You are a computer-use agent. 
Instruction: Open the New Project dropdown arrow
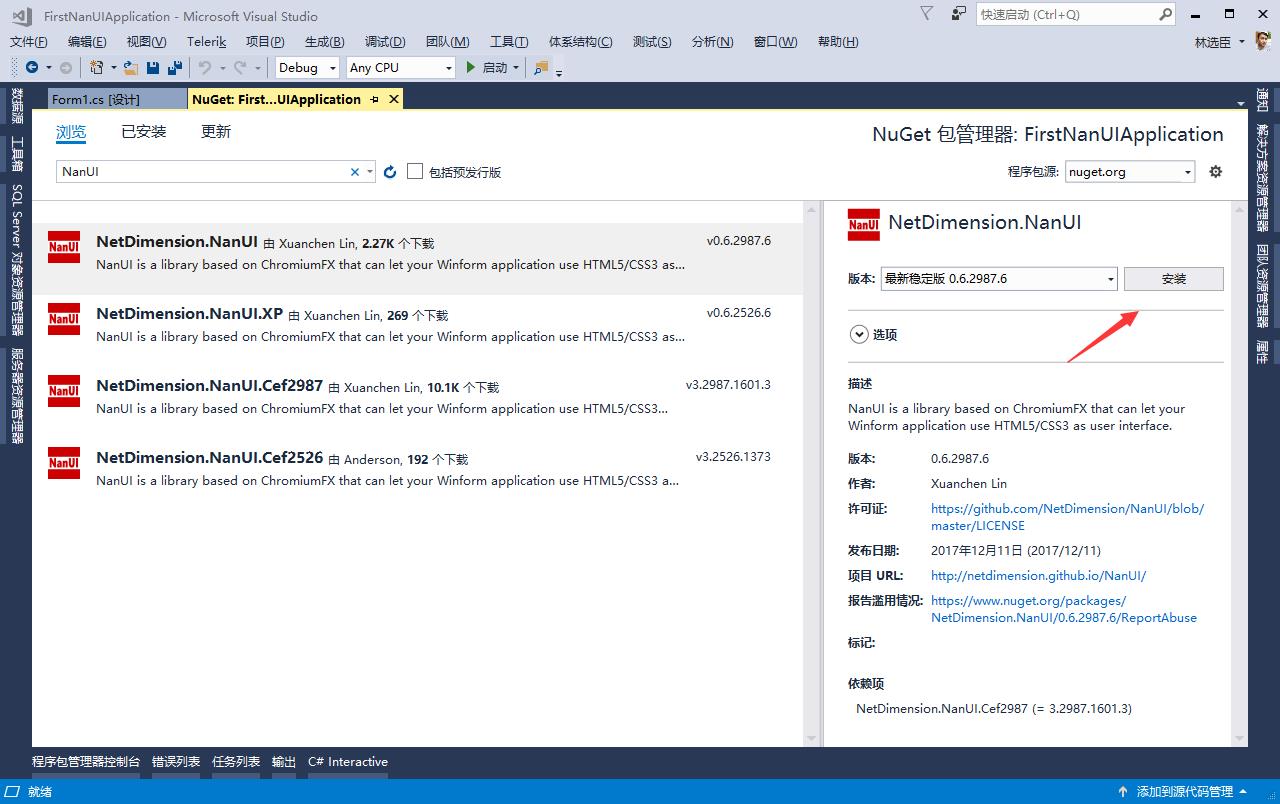(113, 68)
